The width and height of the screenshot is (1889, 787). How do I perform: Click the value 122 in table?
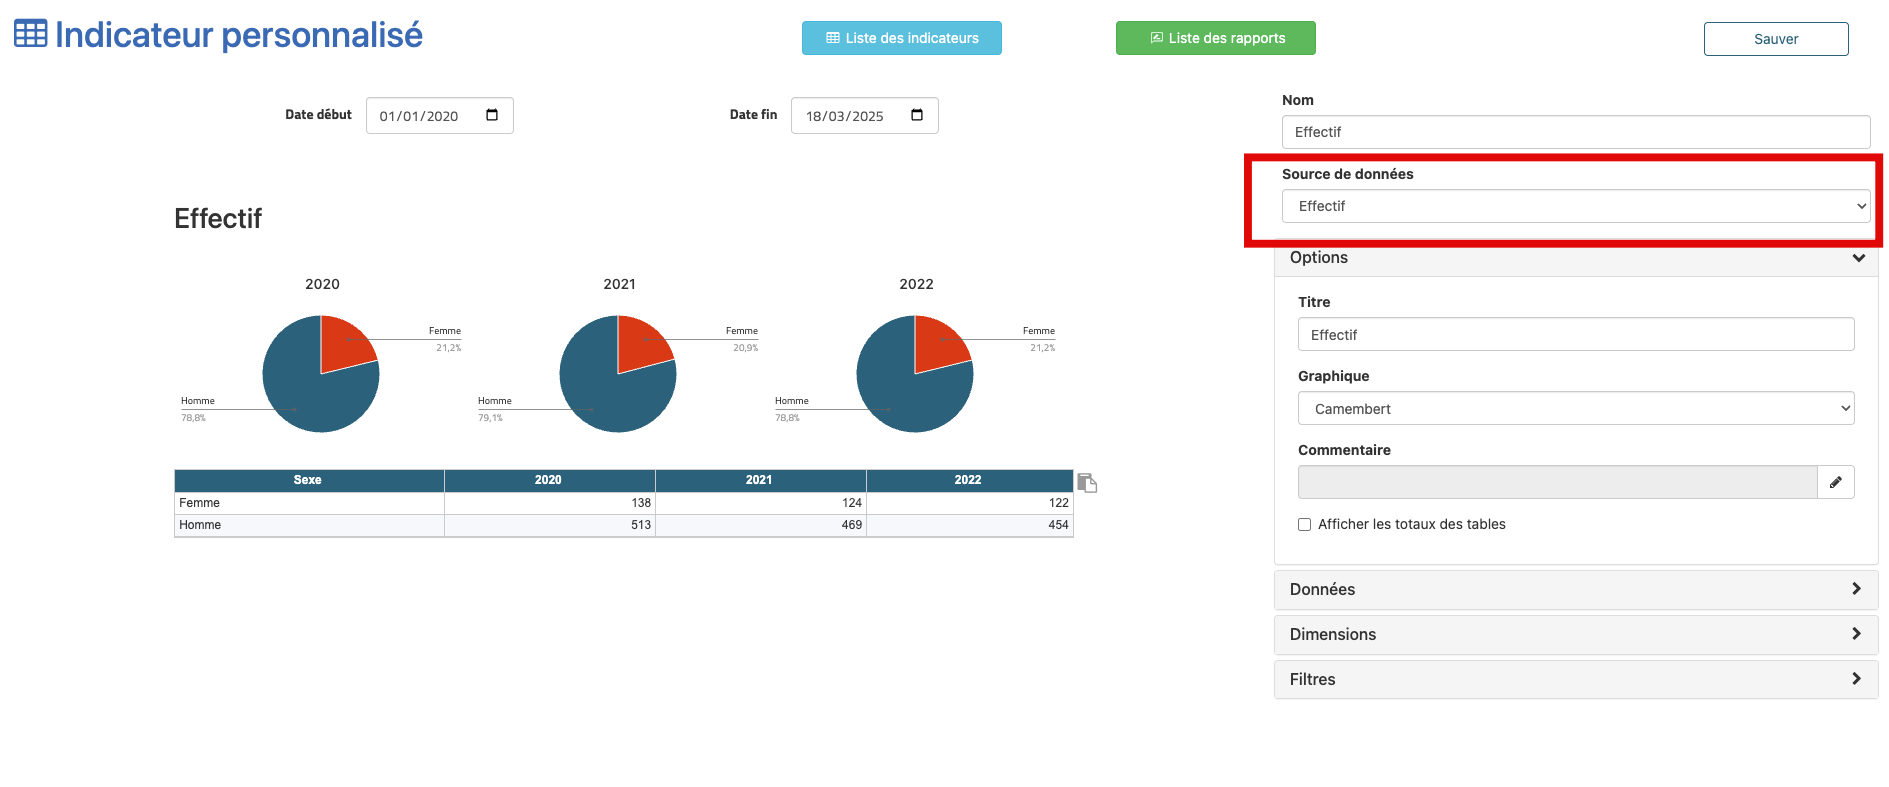pos(1059,503)
